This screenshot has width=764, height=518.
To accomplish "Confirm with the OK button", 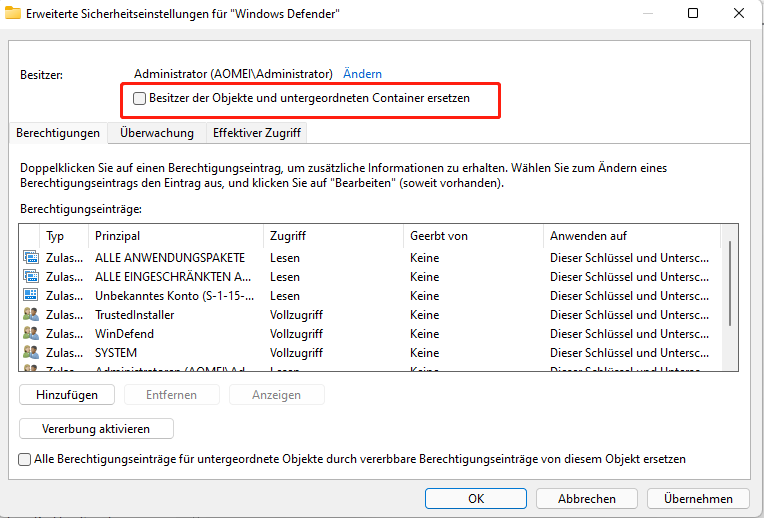I will pos(476,498).
